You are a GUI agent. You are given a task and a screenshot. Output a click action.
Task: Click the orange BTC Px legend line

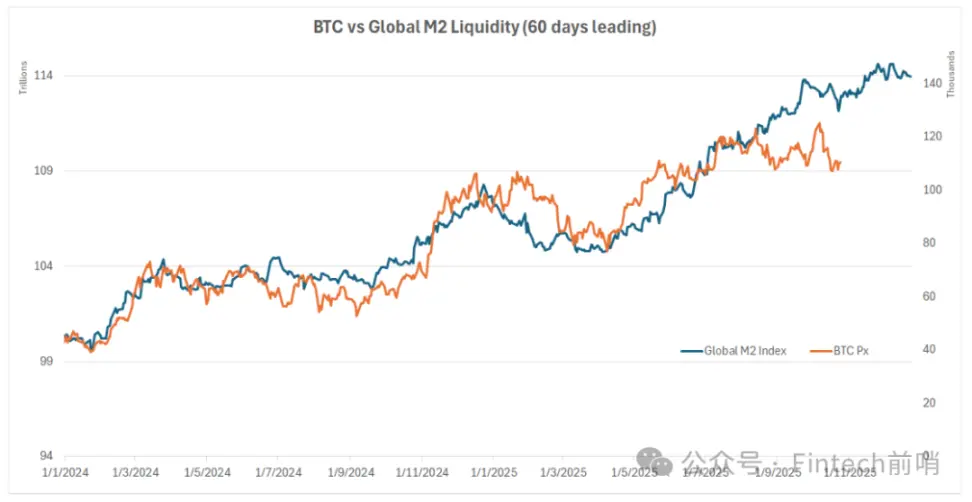tap(820, 351)
